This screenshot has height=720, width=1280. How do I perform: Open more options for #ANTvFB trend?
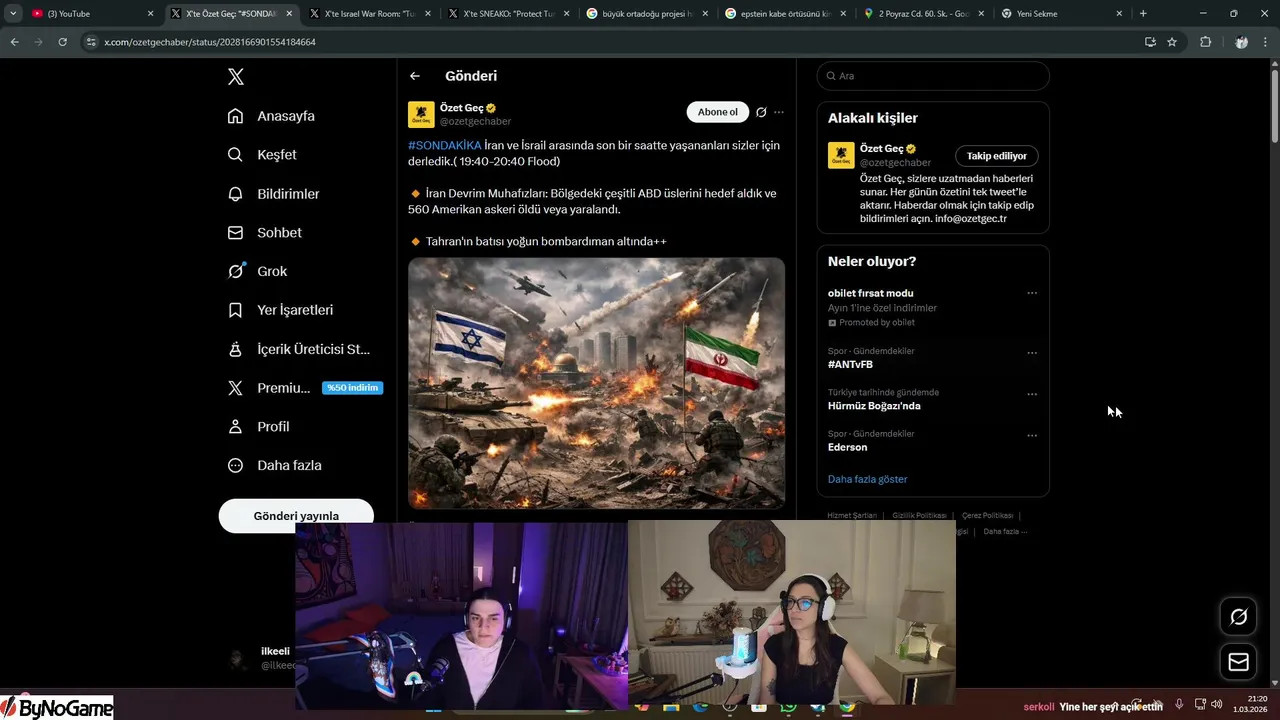click(x=1032, y=352)
